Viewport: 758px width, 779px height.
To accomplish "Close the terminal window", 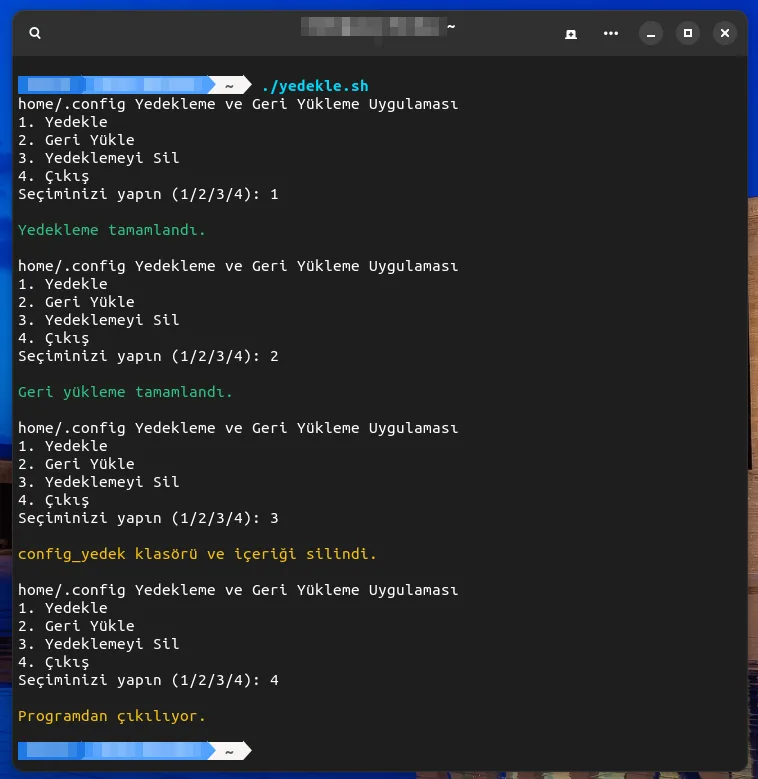I will [x=725, y=33].
